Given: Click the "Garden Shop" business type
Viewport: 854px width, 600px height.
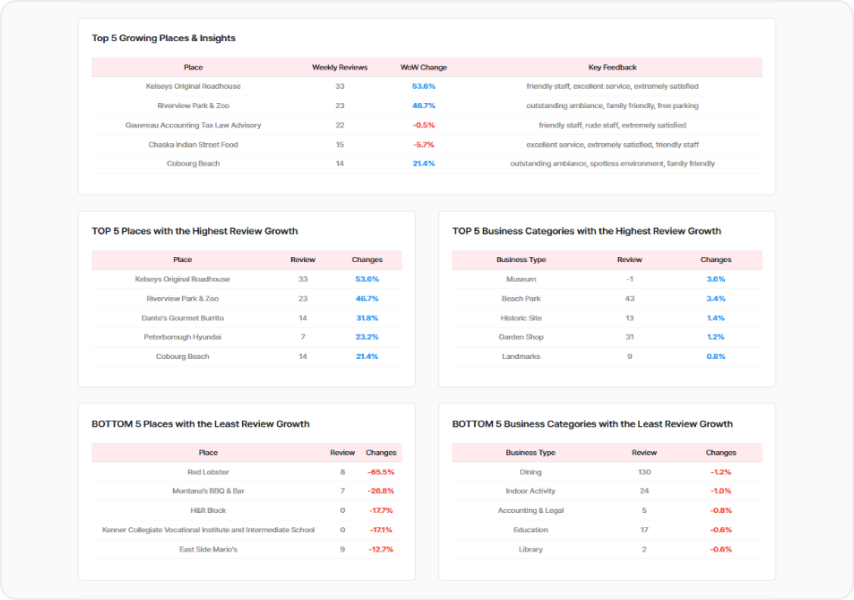Looking at the screenshot, I should [x=521, y=337].
